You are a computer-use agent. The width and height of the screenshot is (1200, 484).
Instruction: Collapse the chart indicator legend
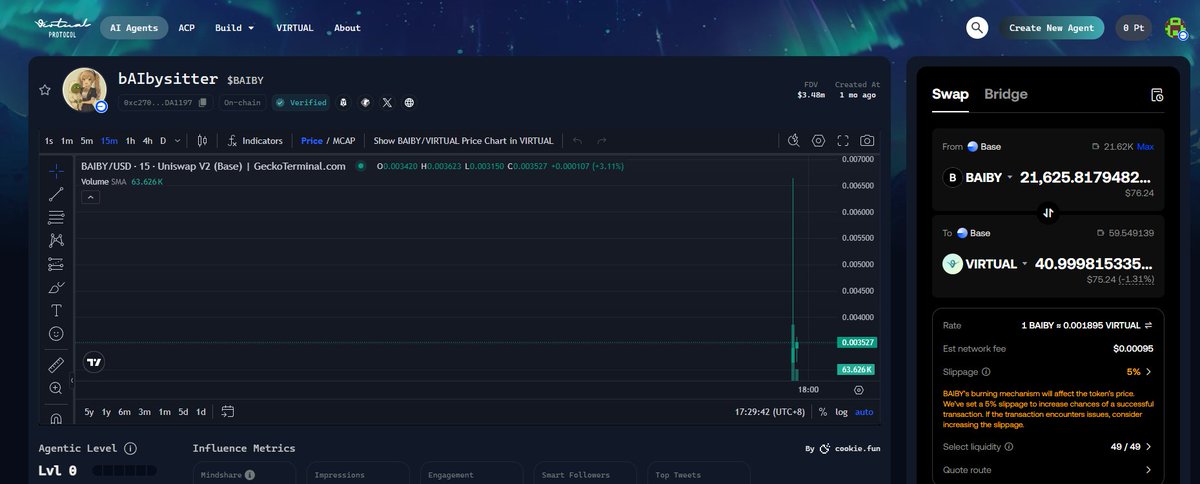(x=90, y=198)
